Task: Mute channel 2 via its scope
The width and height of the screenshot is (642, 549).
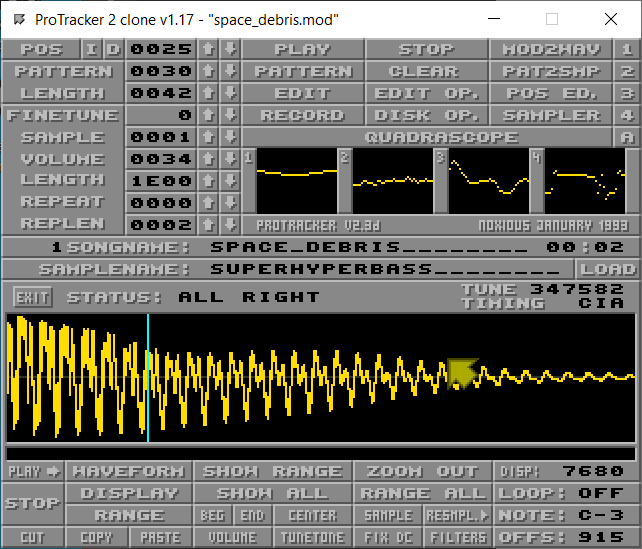Action: 393,181
